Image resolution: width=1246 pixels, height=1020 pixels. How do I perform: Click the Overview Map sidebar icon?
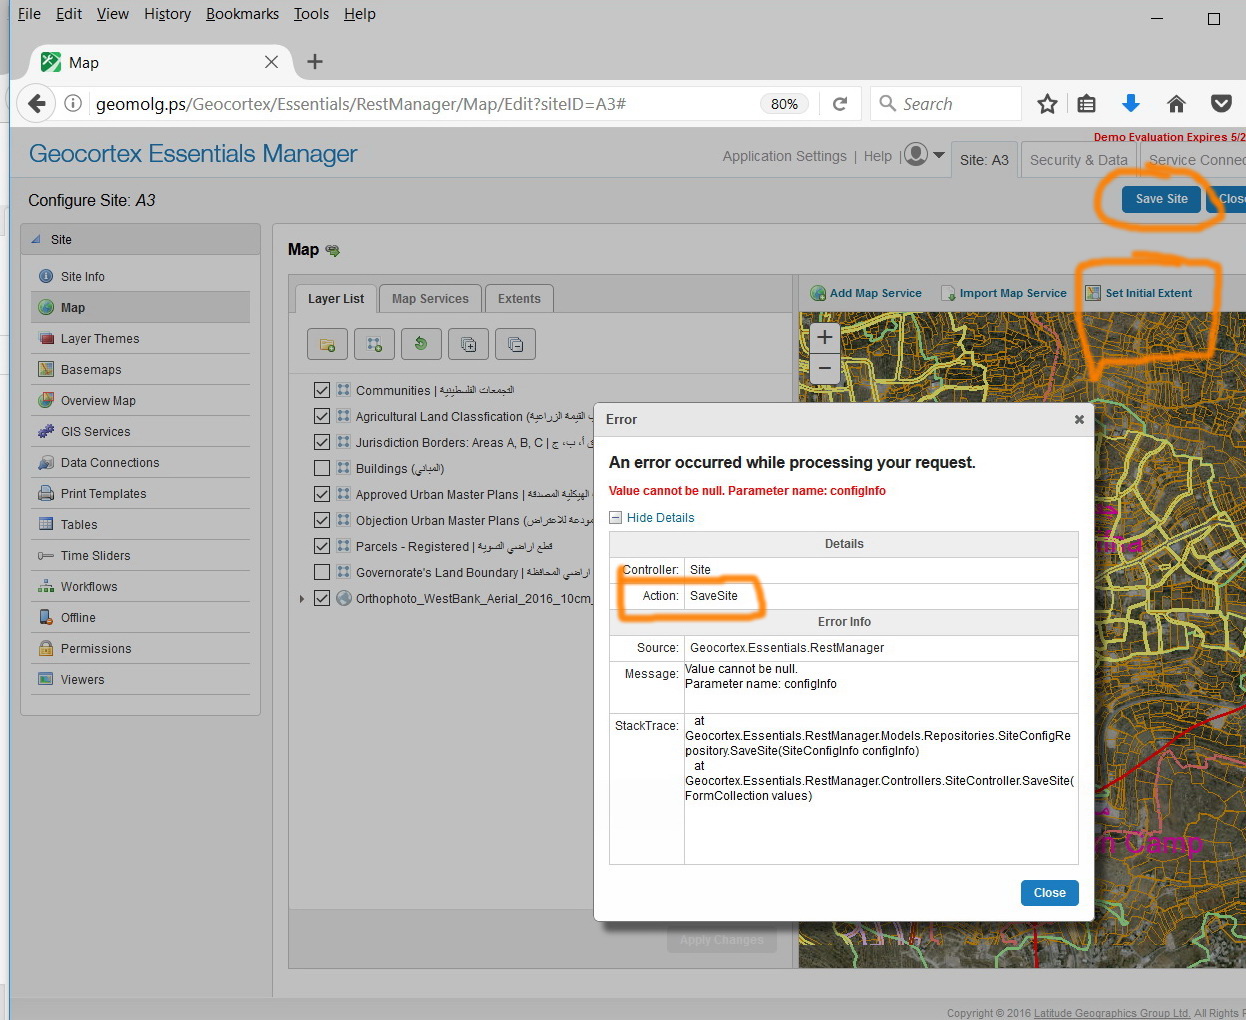46,400
